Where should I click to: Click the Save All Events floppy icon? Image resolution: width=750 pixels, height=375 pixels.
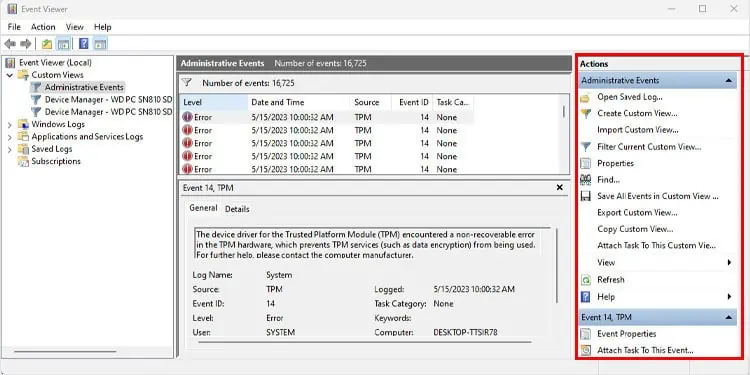click(x=585, y=196)
